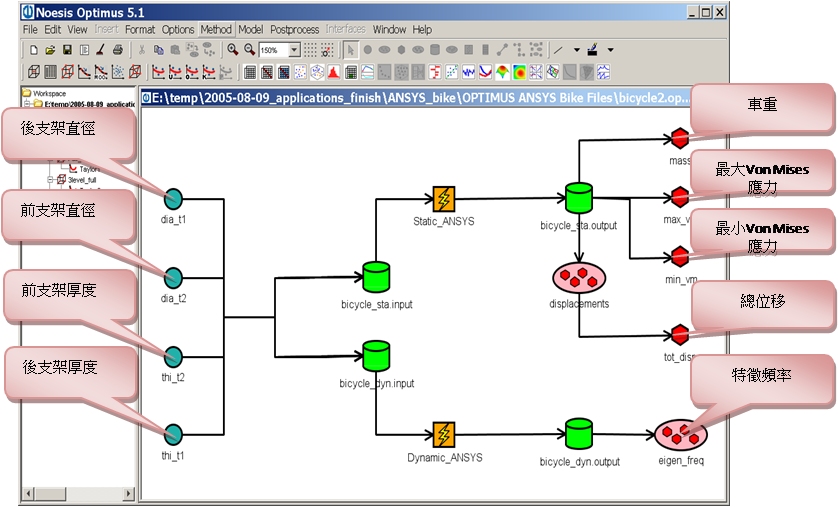Click the Zoom in magnifier icon
Image resolution: width=838 pixels, height=507 pixels.
(x=232, y=49)
